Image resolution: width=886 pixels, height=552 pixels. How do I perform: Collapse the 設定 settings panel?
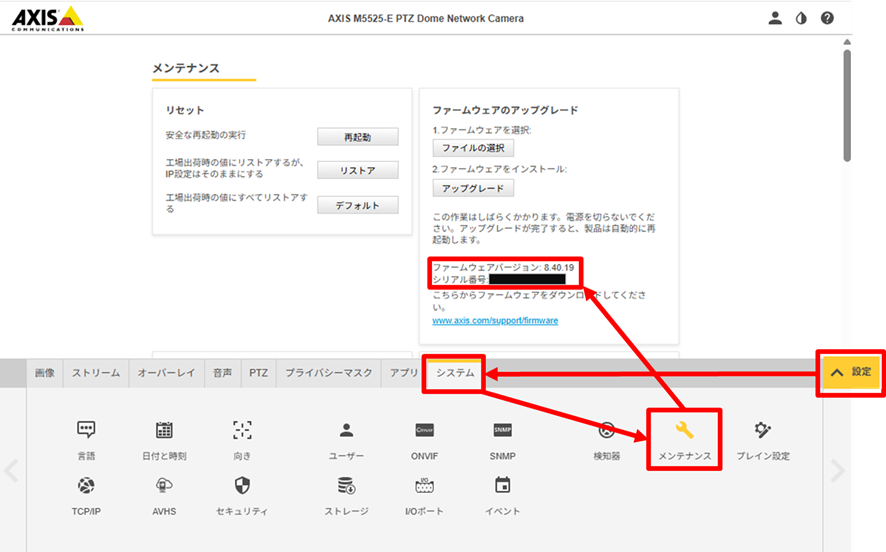(x=851, y=372)
